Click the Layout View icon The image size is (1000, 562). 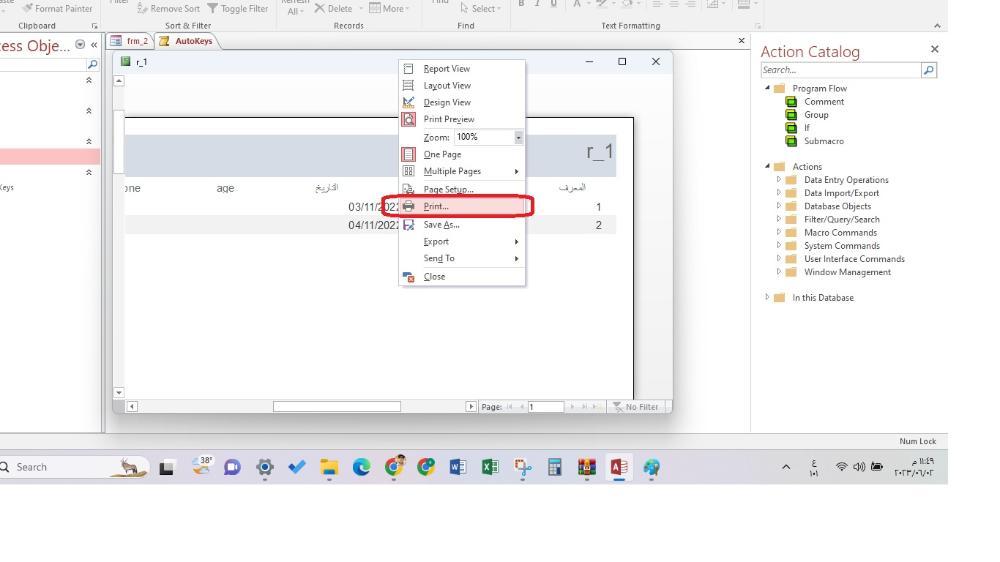[x=409, y=85]
